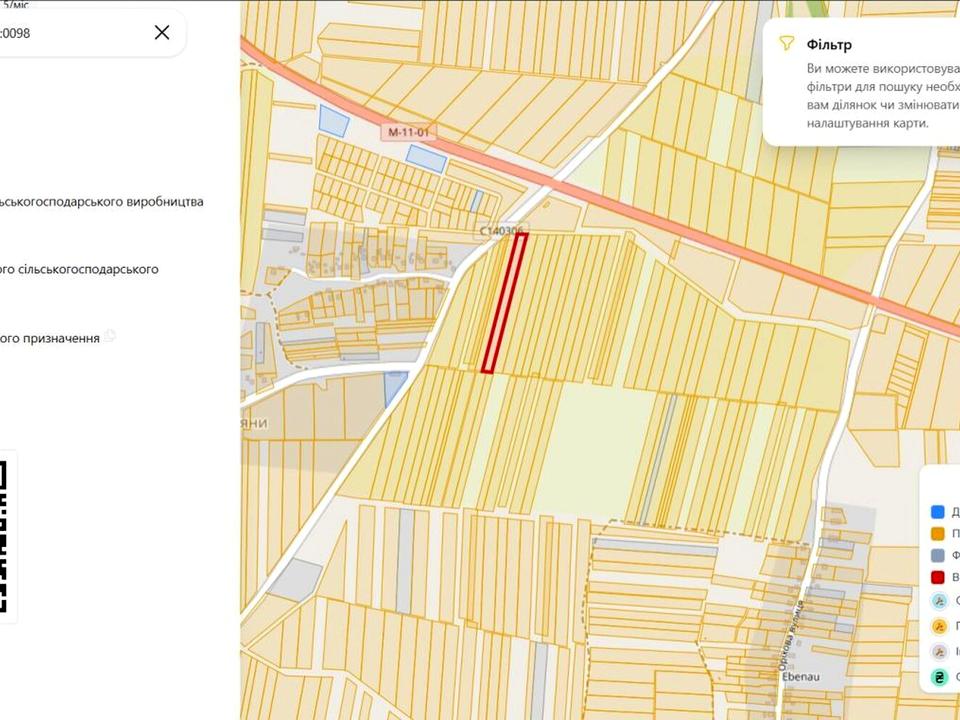Click the faint icon beside 'призначення' text

pos(110,336)
